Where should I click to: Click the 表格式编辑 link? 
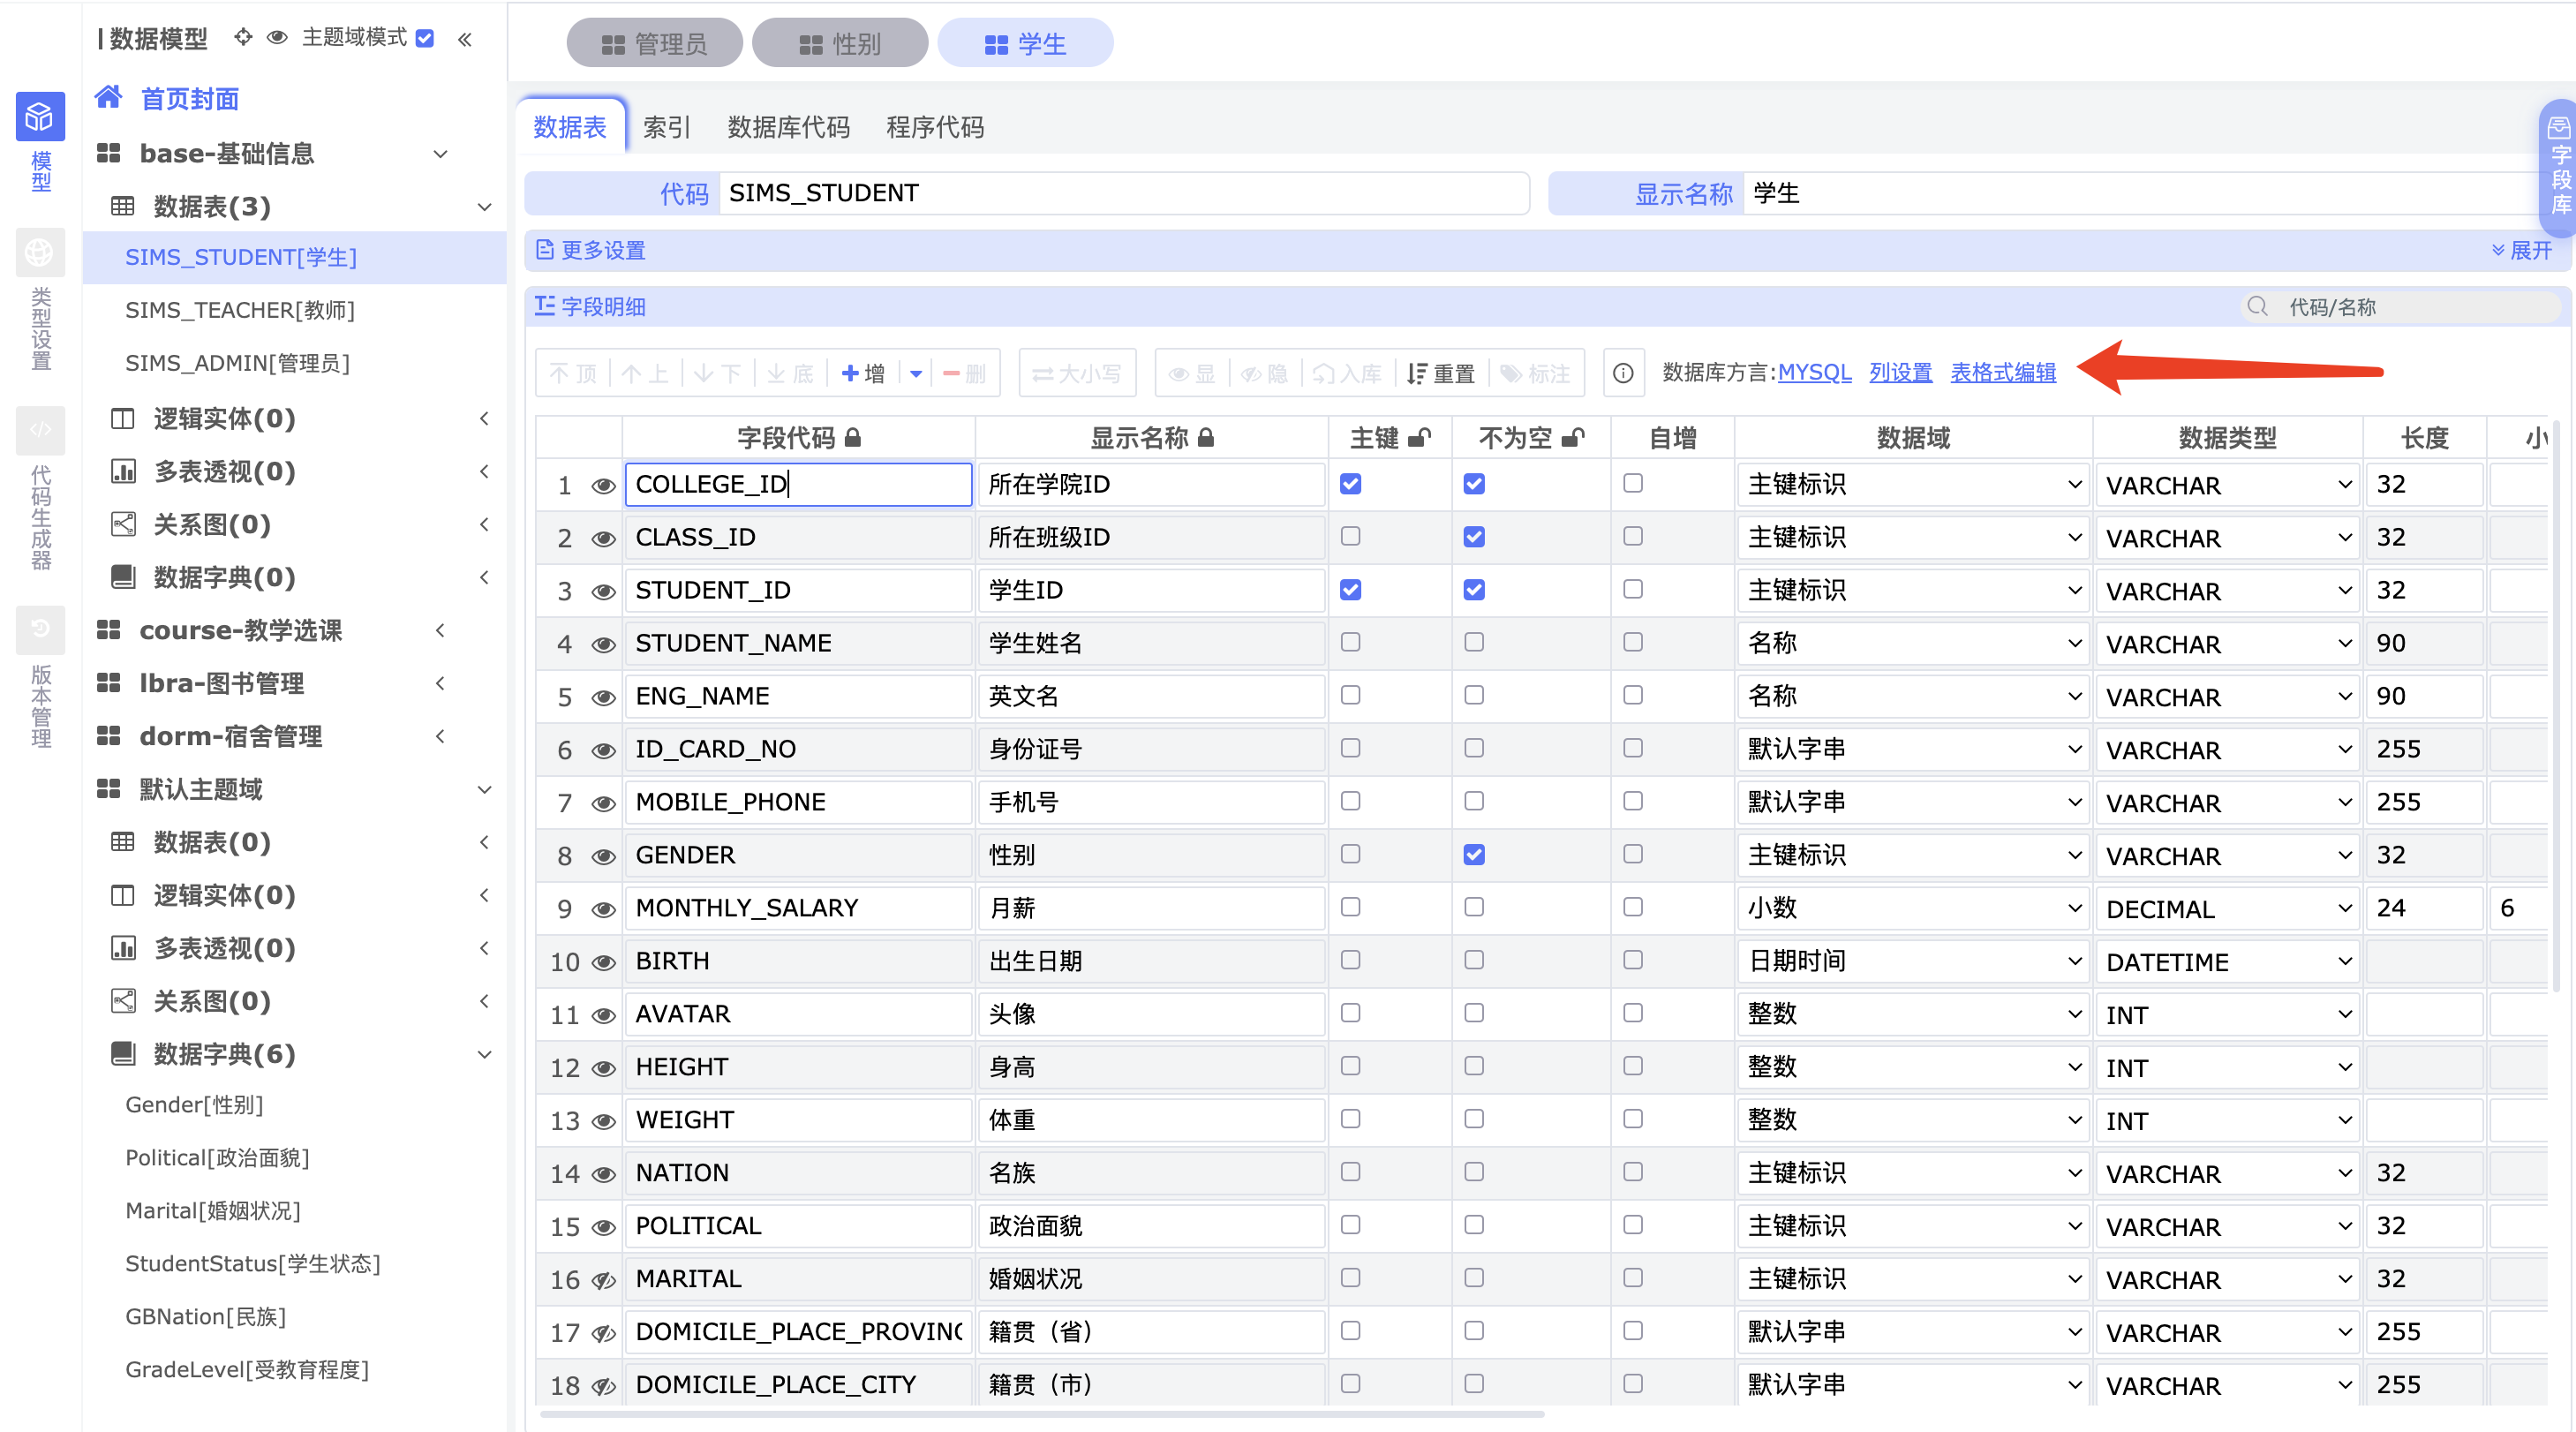pyautogui.click(x=2002, y=372)
